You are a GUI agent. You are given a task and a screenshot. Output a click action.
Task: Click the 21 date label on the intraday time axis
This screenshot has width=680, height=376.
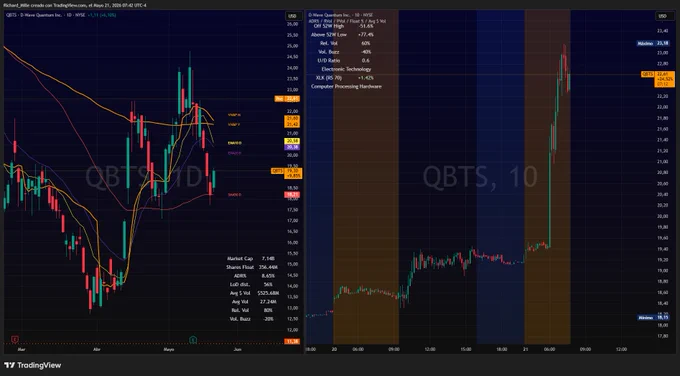525,349
